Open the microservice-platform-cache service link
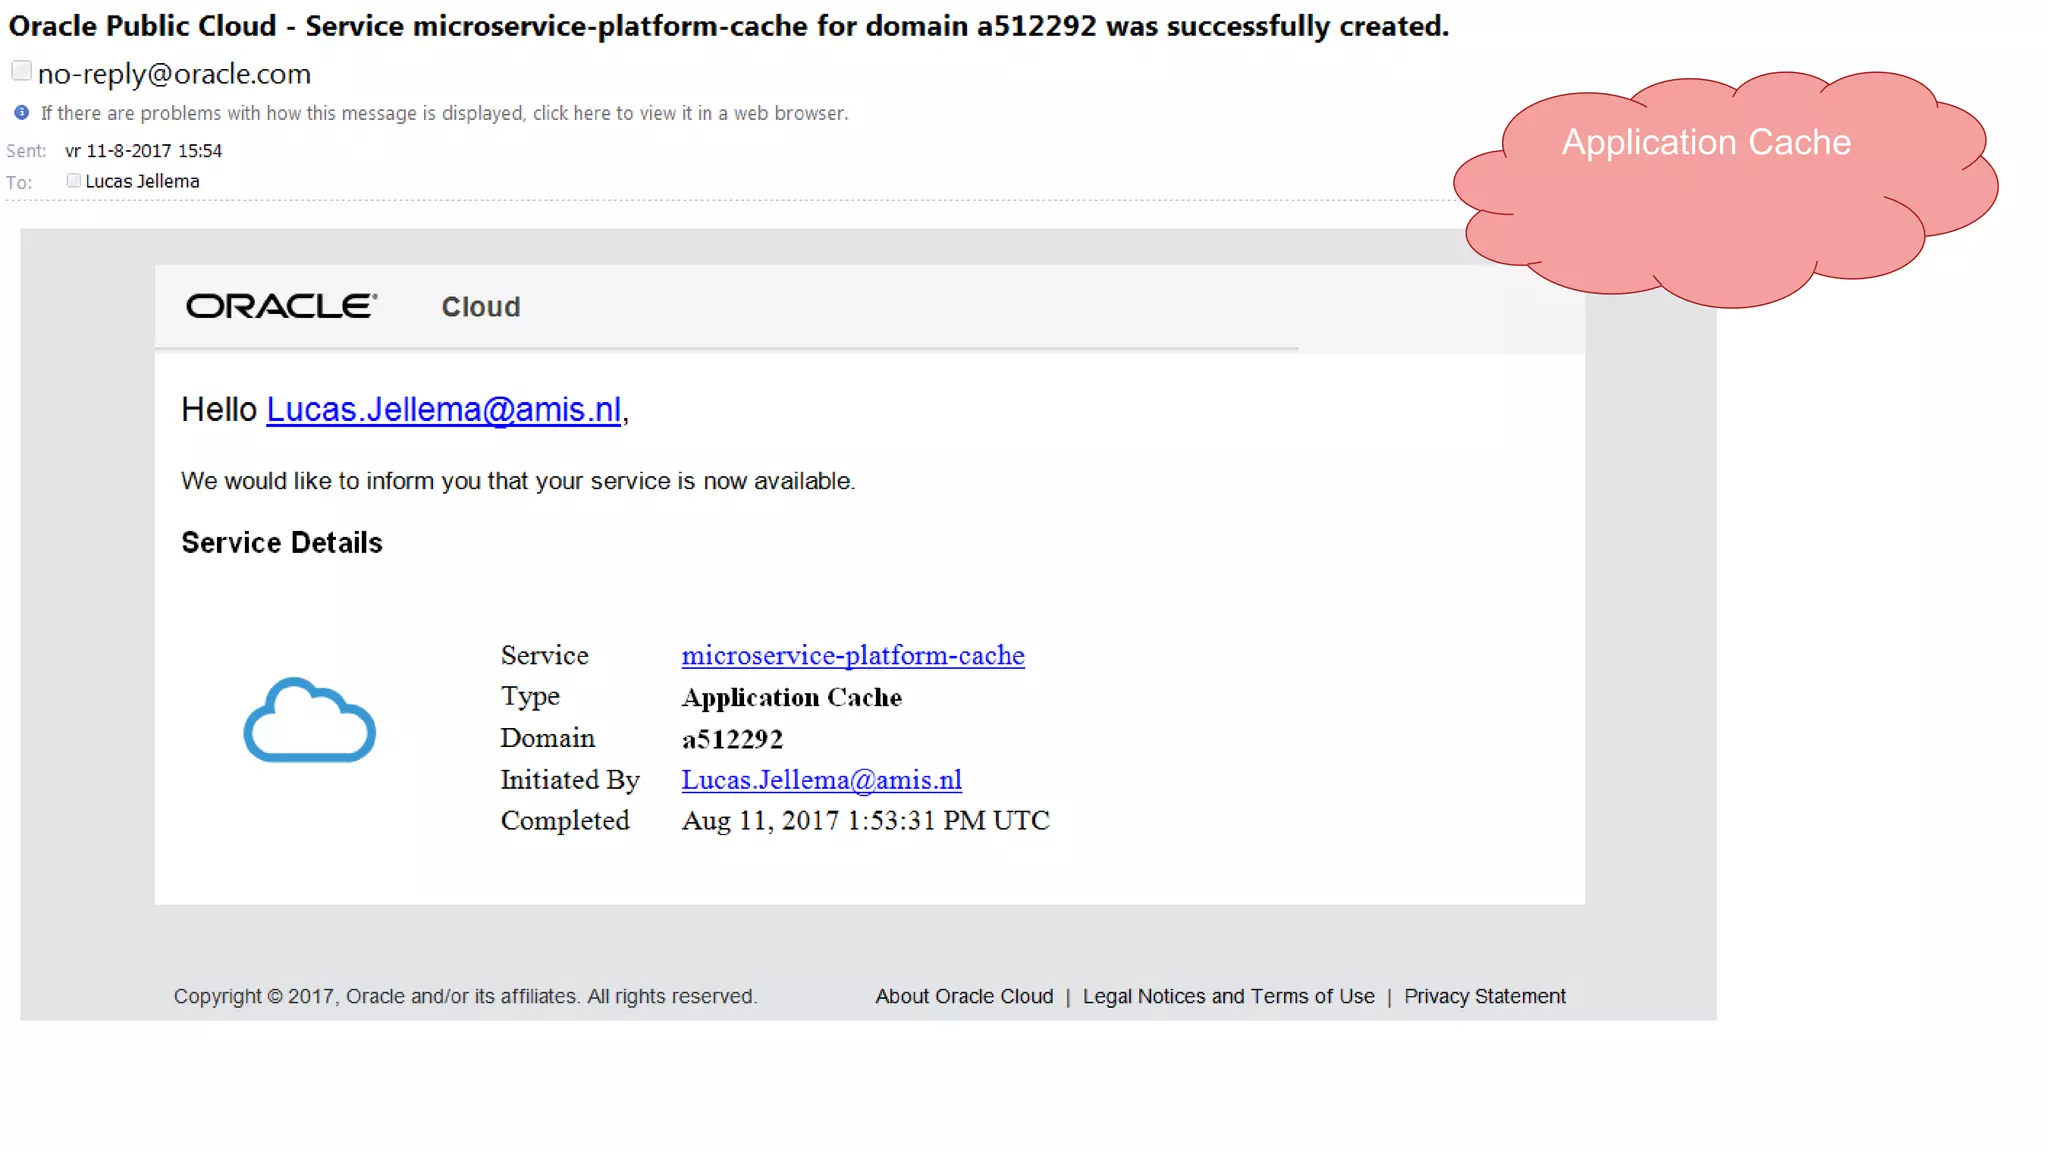Viewport: 2048px width, 1152px height. click(853, 655)
